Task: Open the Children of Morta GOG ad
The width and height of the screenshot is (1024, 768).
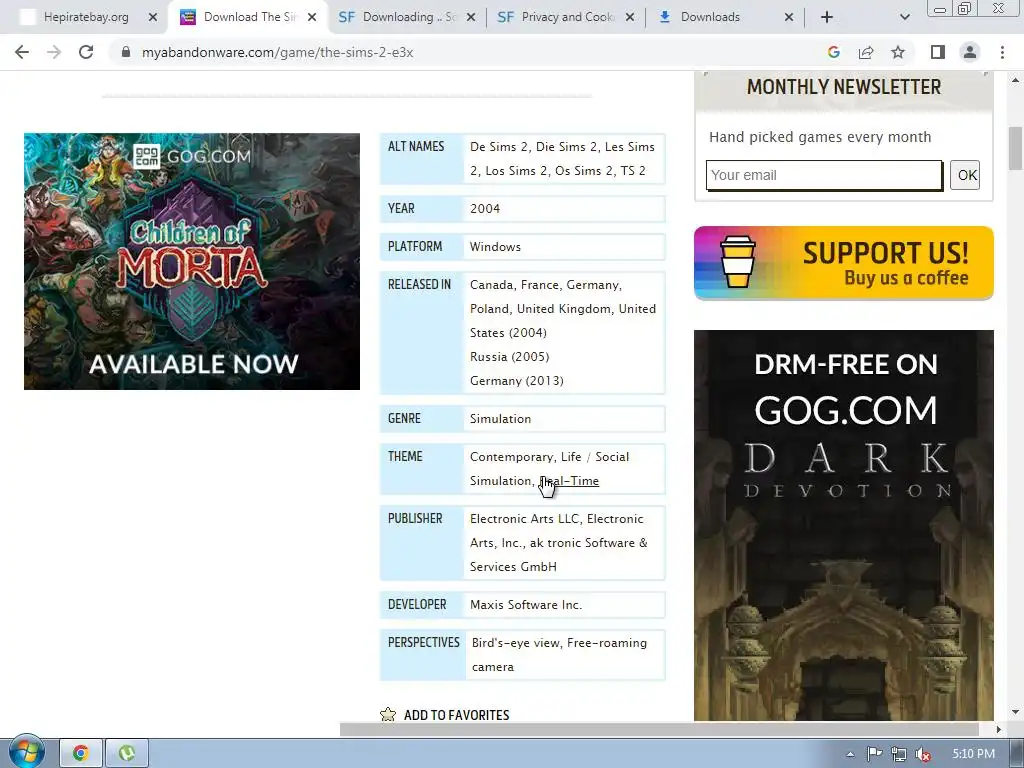Action: tap(192, 261)
